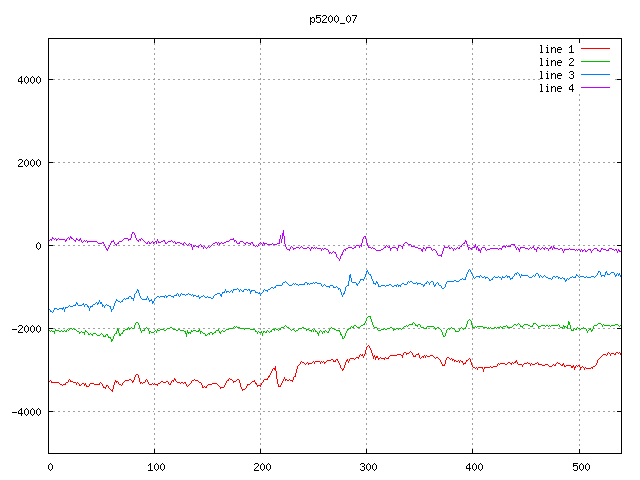Click the green legend swatch for line 2
Image resolution: width=640 pixels, height=480 pixels.
595,62
